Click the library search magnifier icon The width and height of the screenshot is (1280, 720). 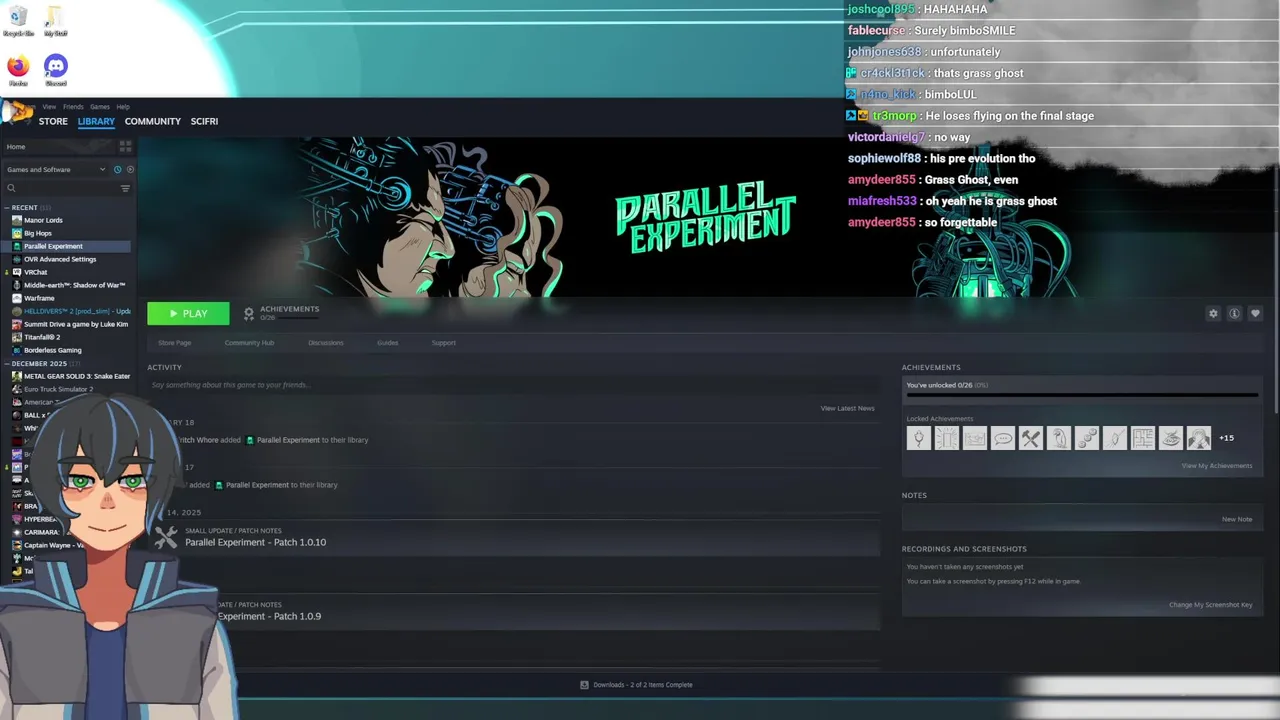pos(12,188)
